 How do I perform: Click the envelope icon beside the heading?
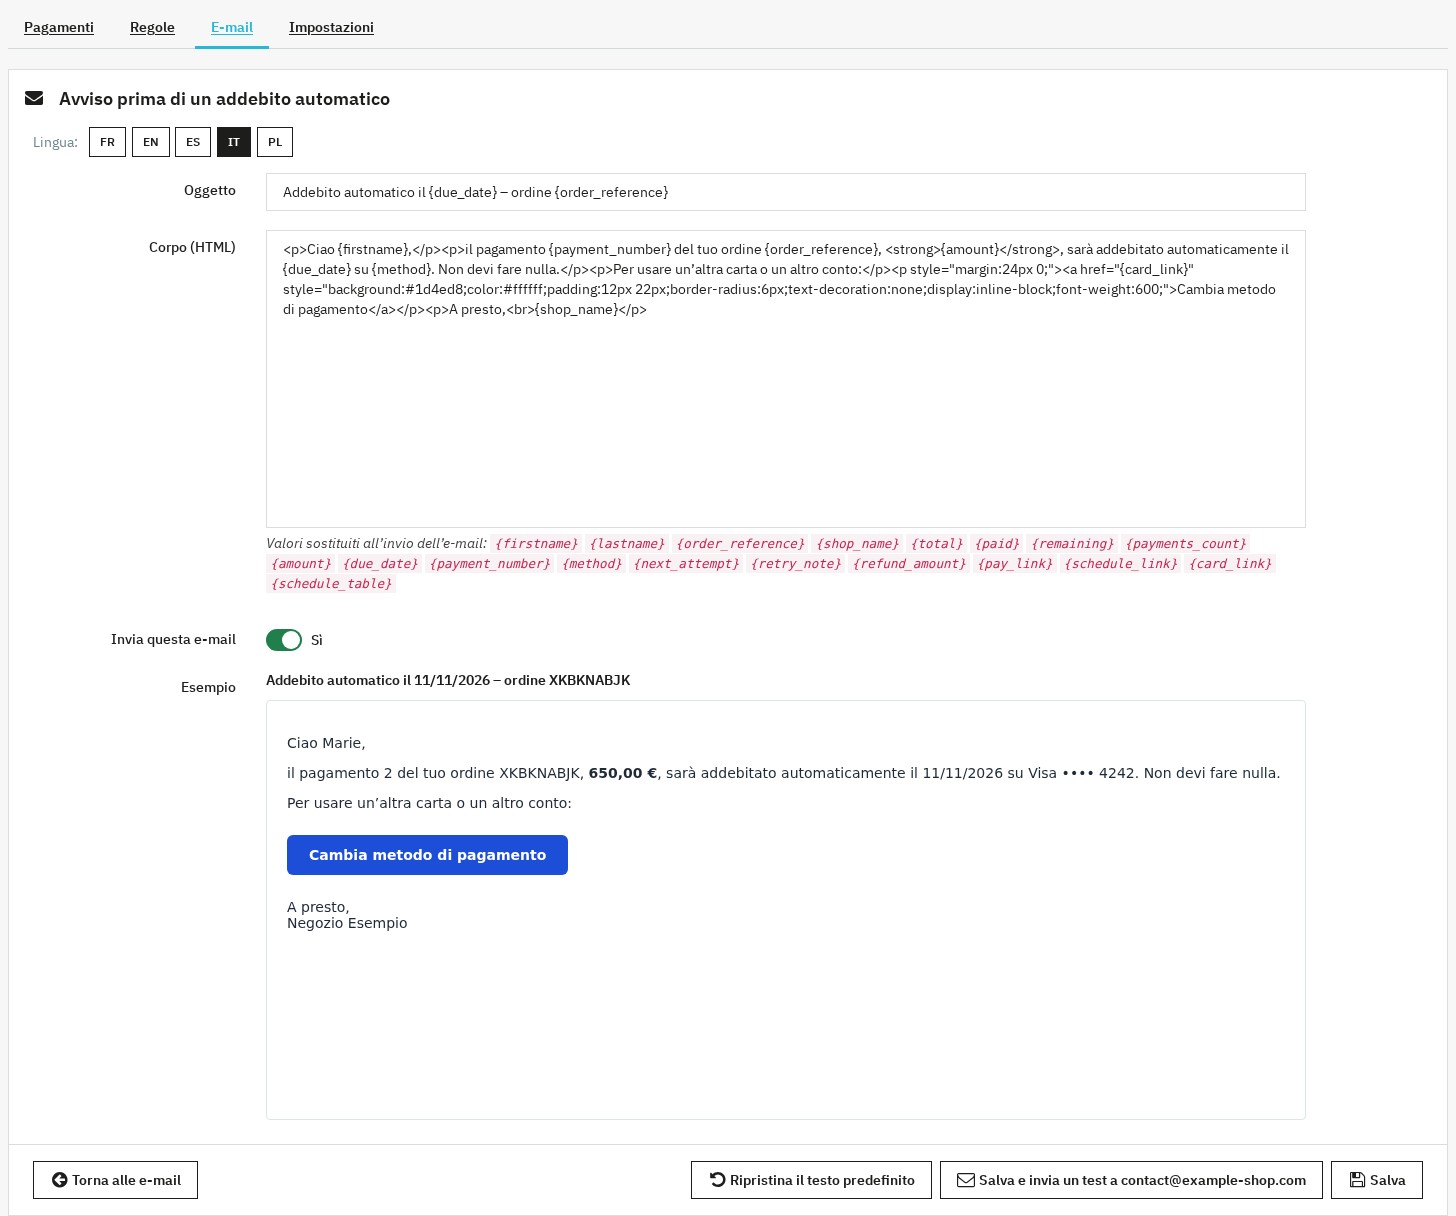point(34,98)
